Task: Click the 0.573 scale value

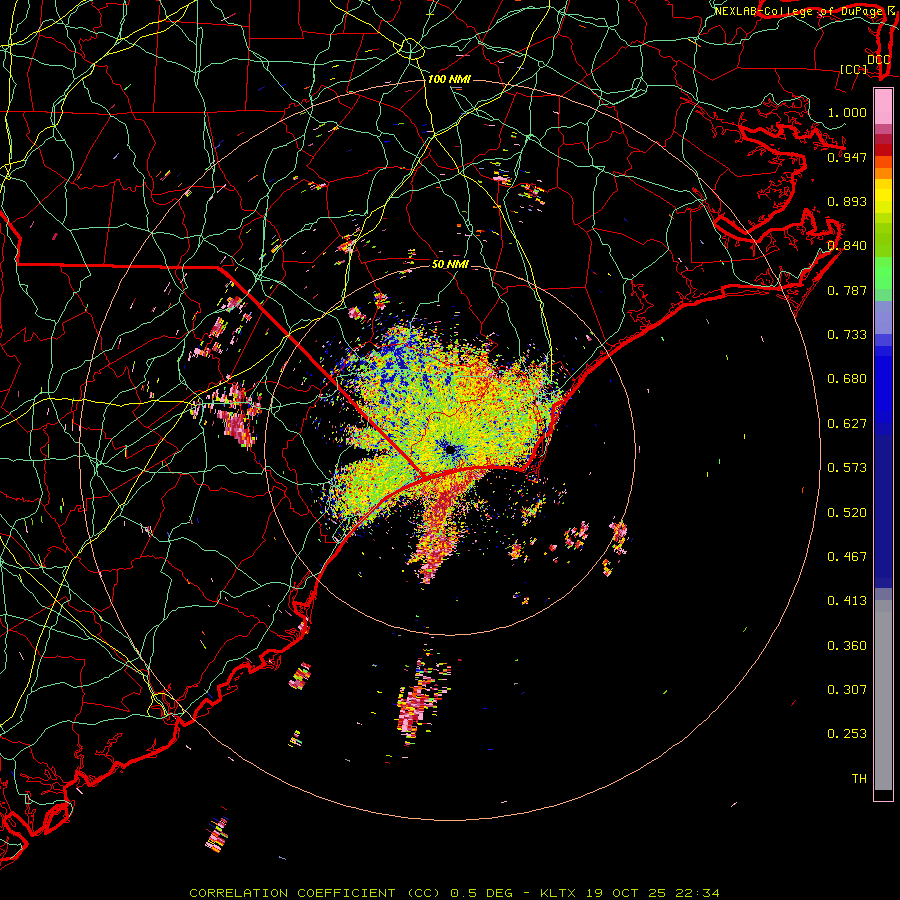Action: pyautogui.click(x=847, y=468)
